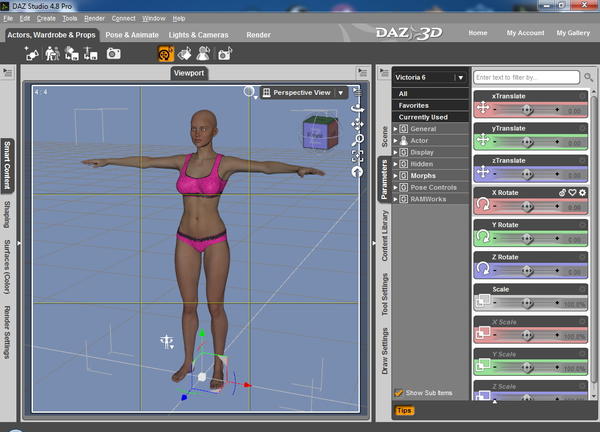
Task: Click the props and save toolbar icon
Action: tap(91, 54)
